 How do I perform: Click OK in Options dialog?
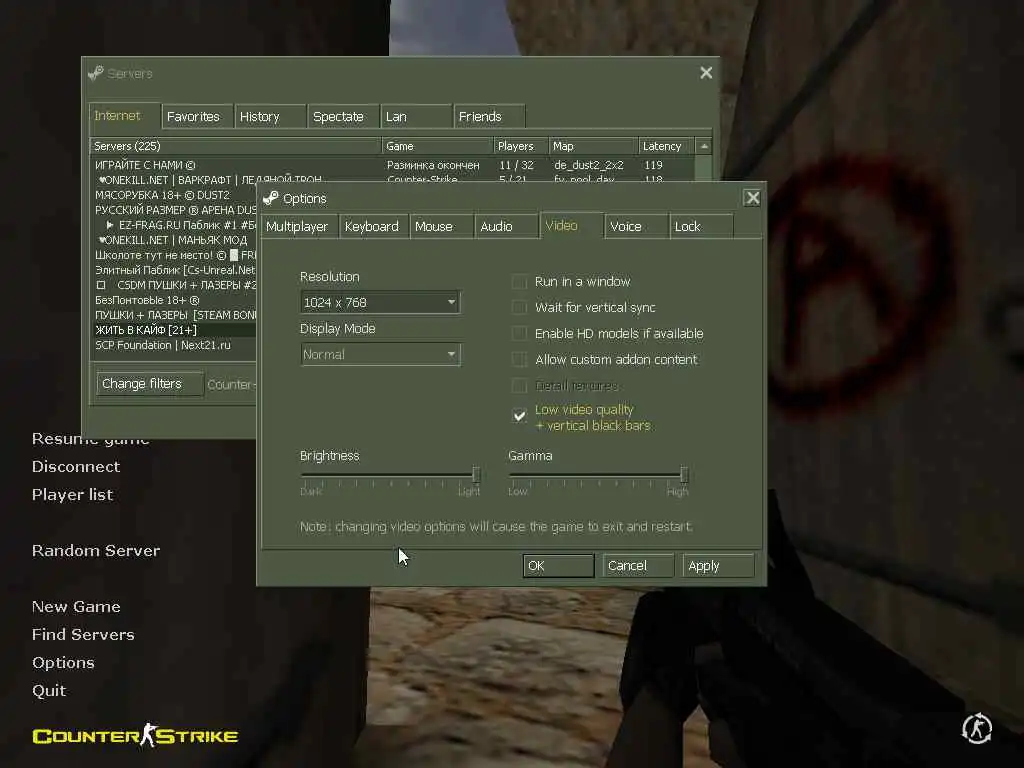[558, 566]
